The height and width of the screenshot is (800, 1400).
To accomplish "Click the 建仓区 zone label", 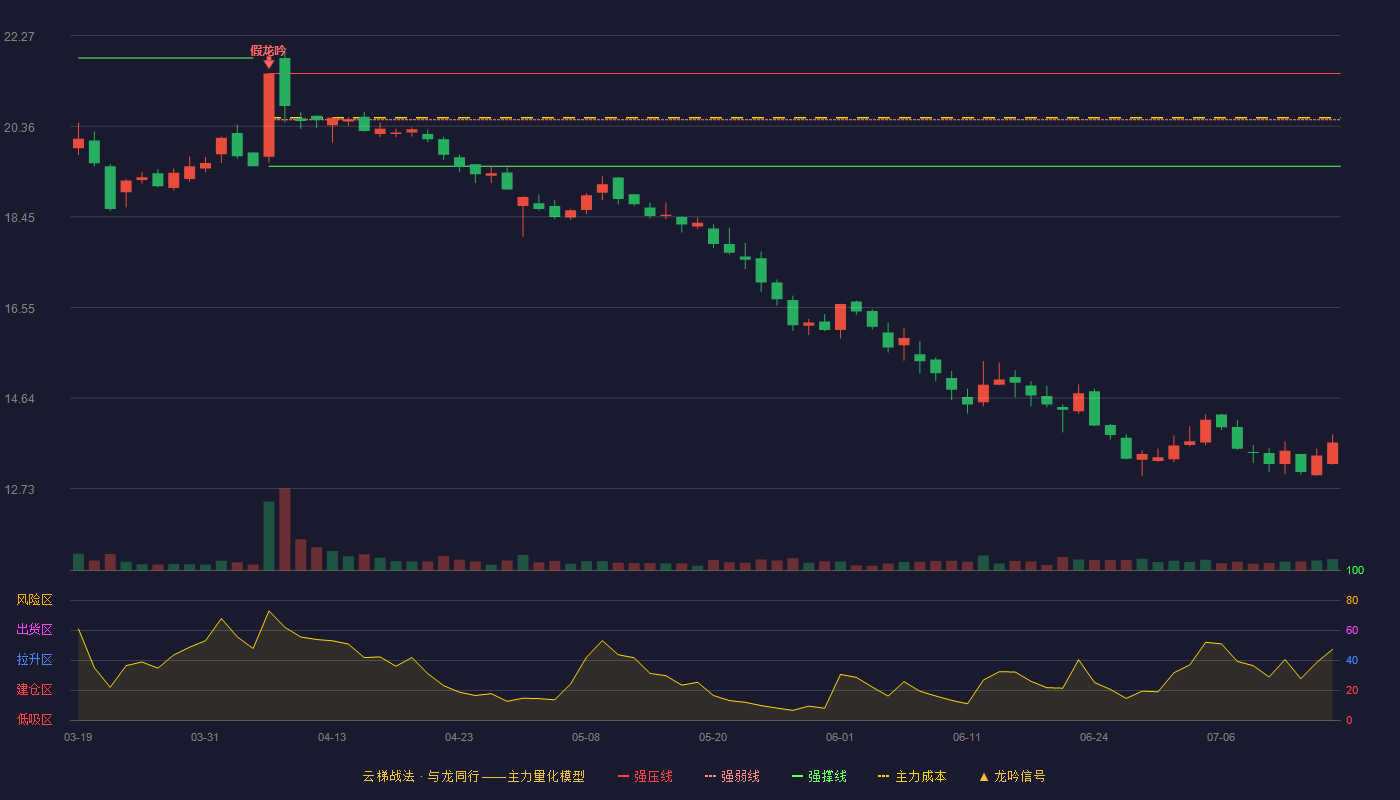I will 34,690.
